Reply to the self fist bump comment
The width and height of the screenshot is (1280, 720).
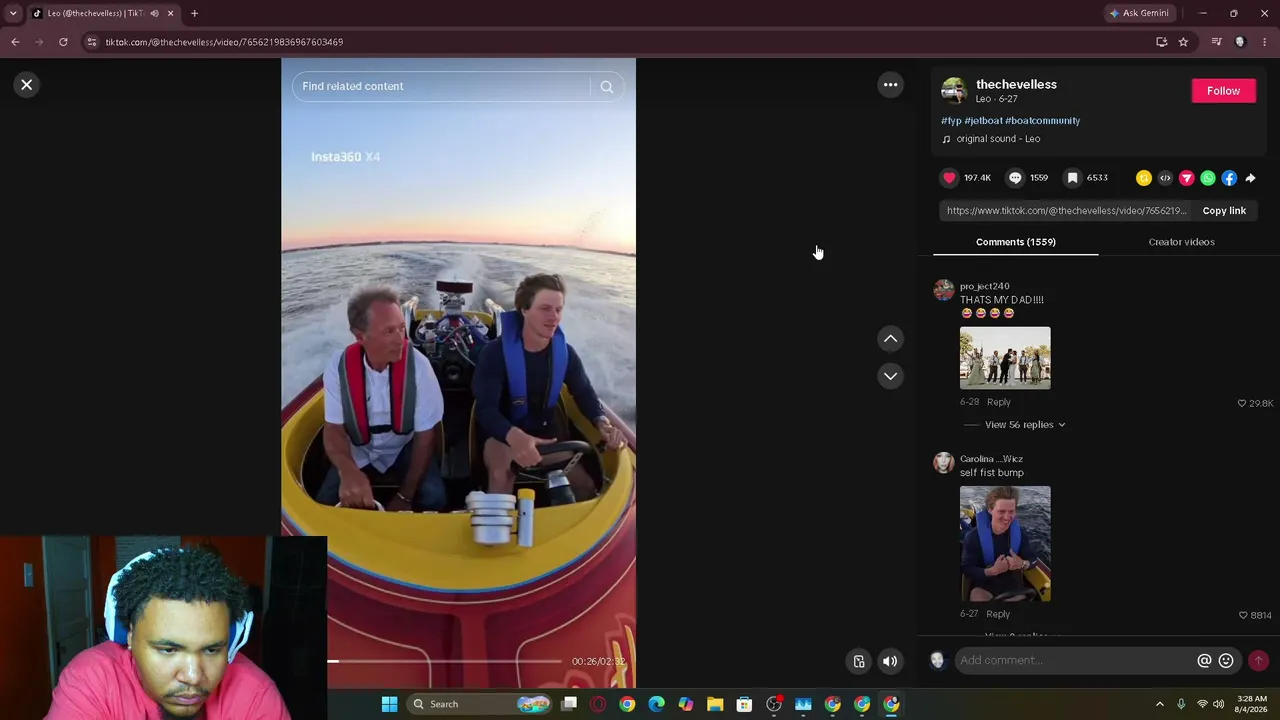(x=998, y=614)
